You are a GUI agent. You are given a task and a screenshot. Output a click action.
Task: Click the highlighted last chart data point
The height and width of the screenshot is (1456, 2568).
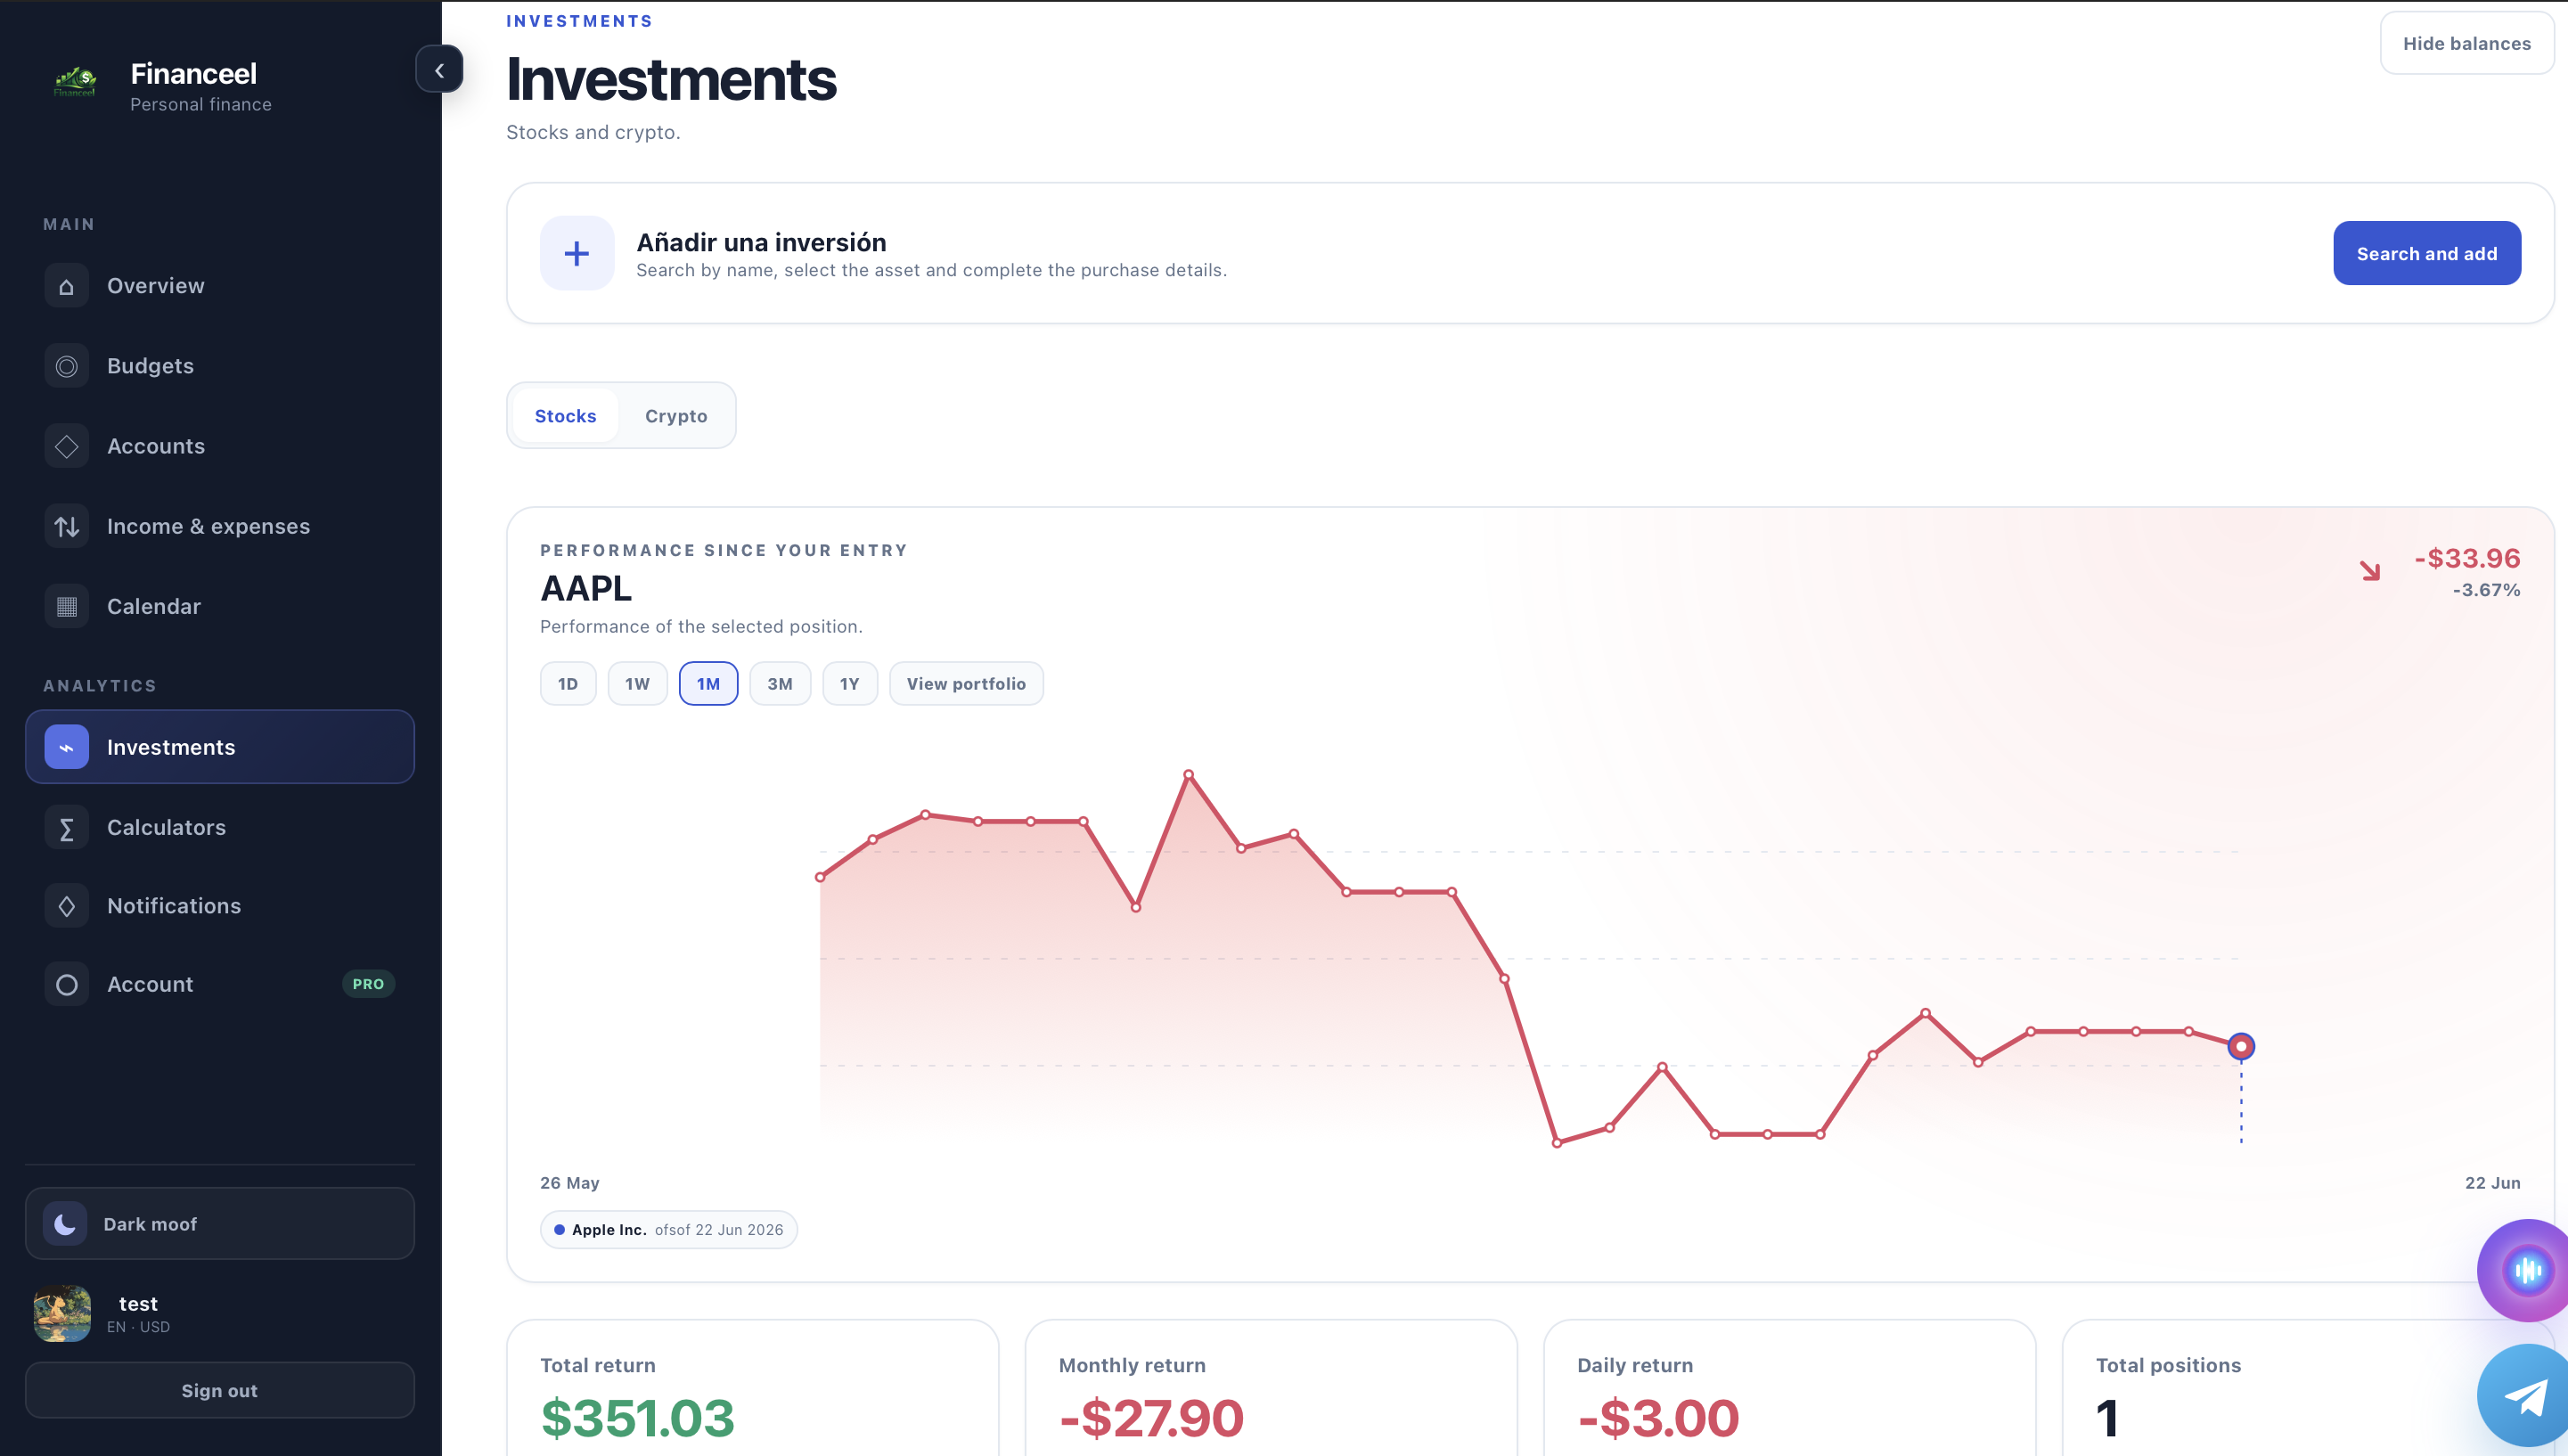pyautogui.click(x=2241, y=1046)
